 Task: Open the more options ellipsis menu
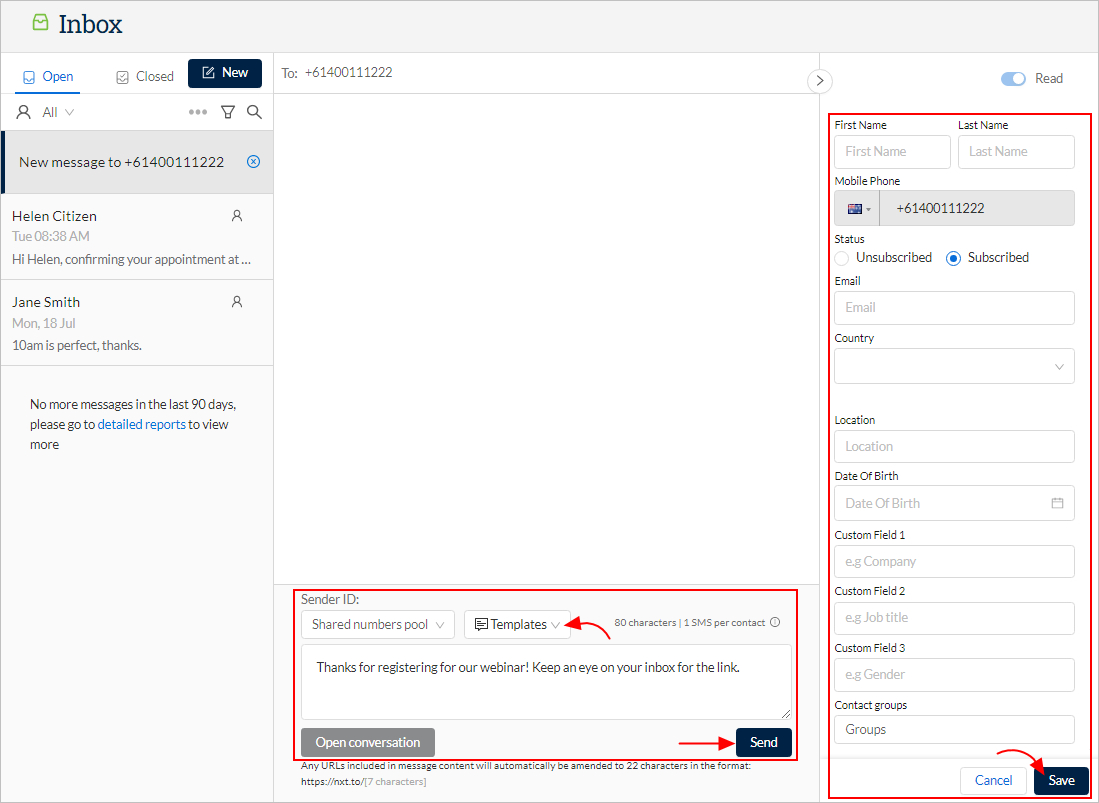point(198,111)
